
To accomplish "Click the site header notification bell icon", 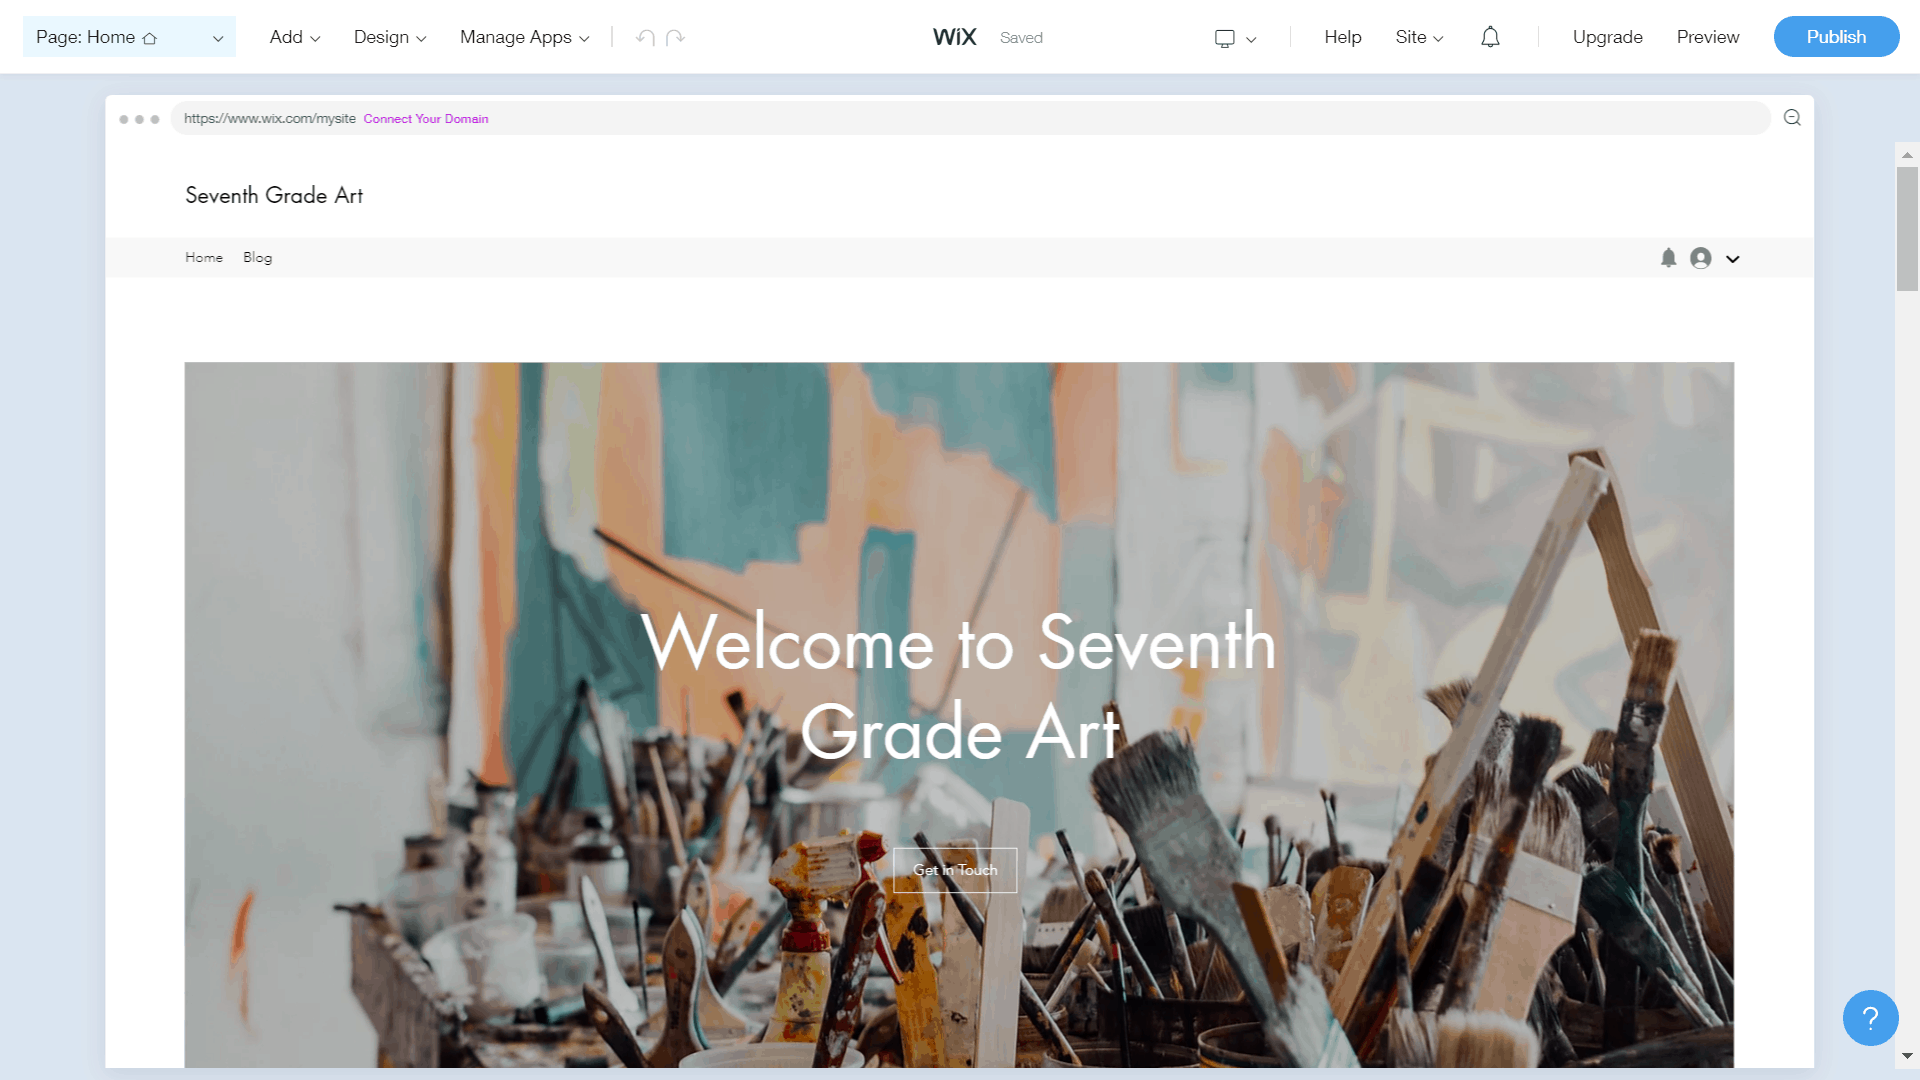I will coord(1668,258).
